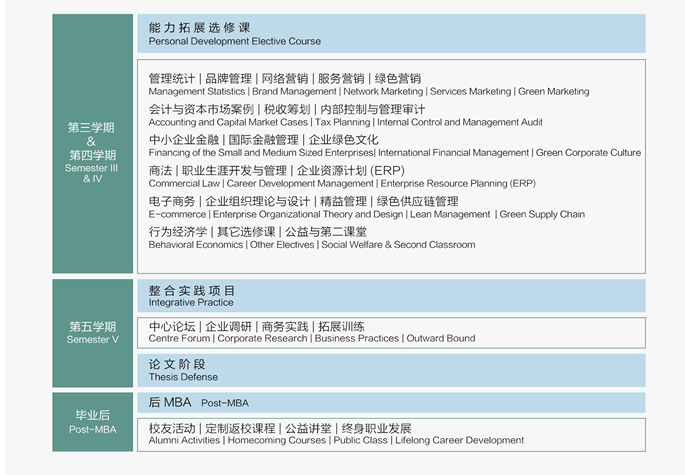Viewport: 685px width, 475px height.
Task: Click 服务营销 course name
Action: click(x=341, y=79)
